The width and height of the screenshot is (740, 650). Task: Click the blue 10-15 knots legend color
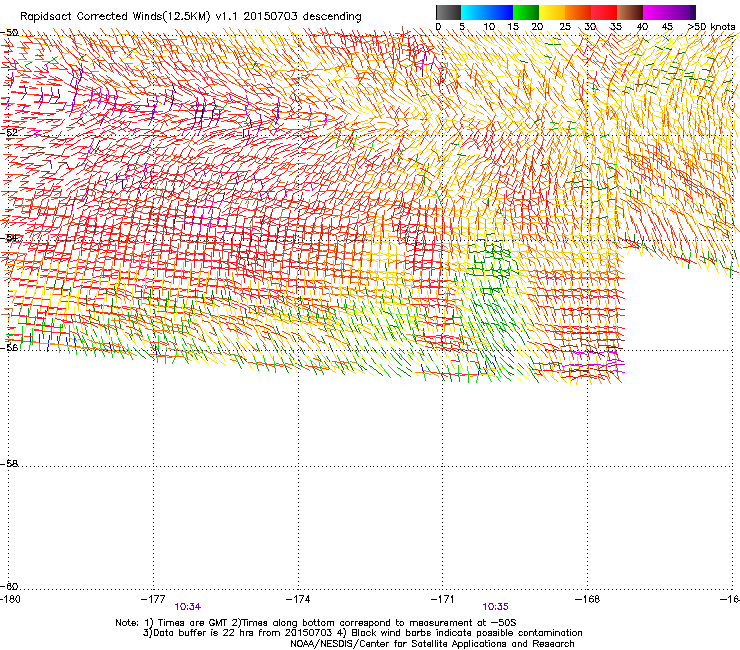(x=500, y=13)
